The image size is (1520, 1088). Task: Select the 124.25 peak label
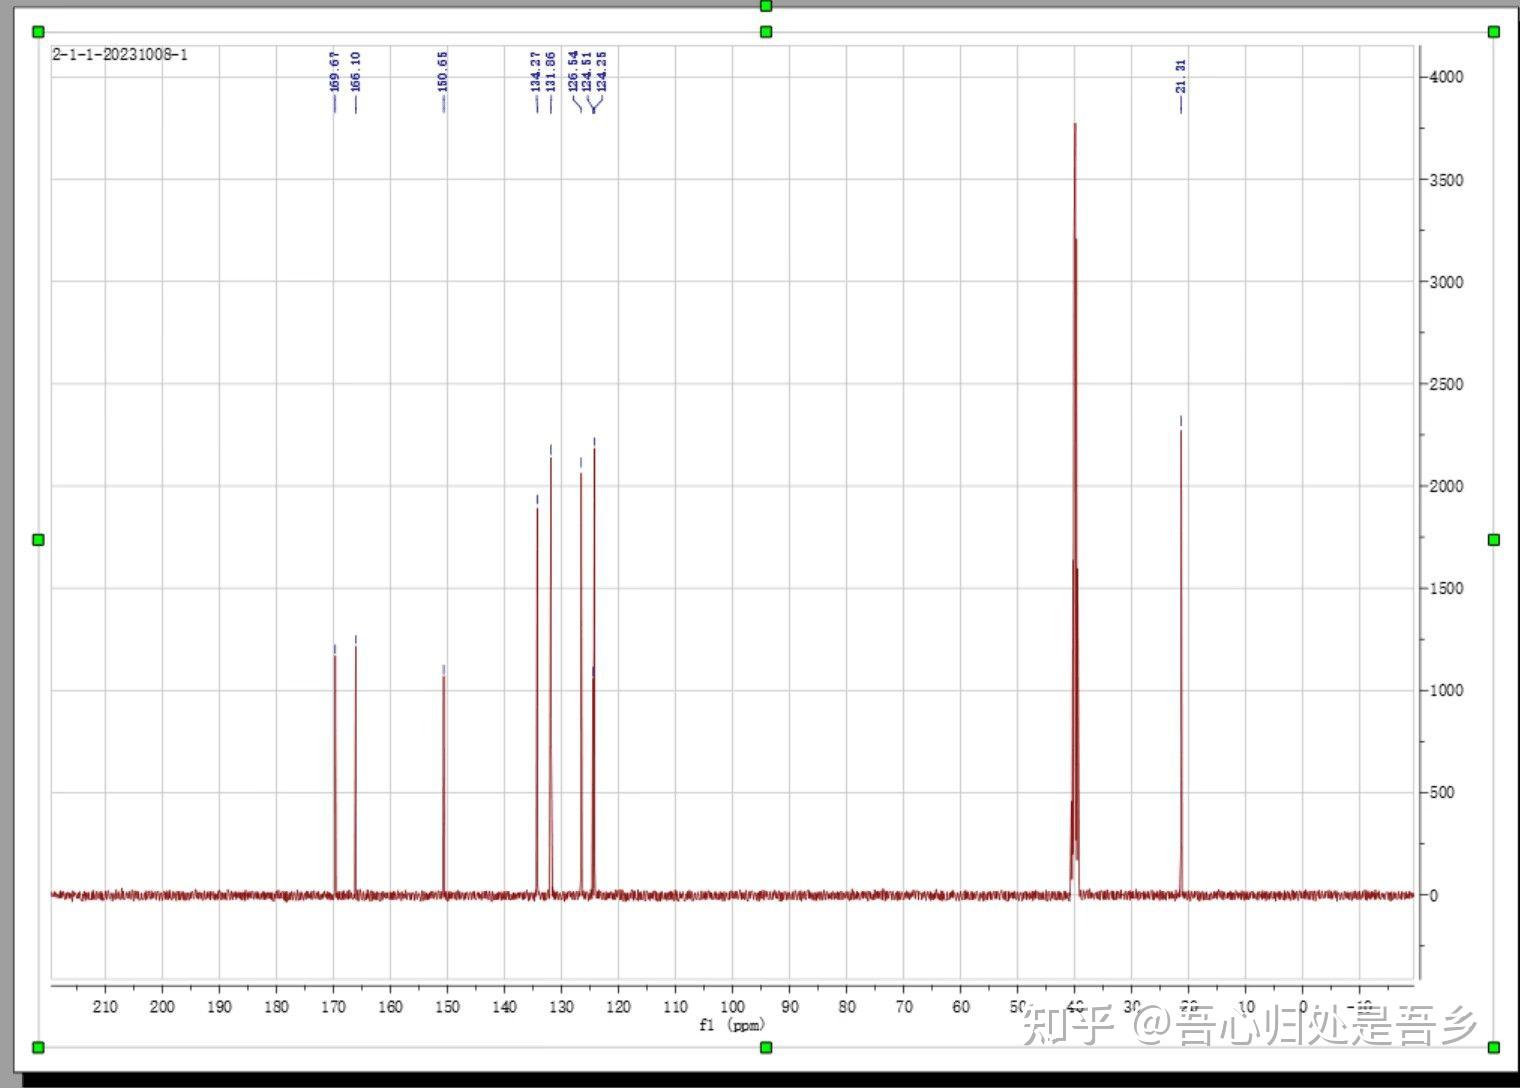click(x=601, y=71)
